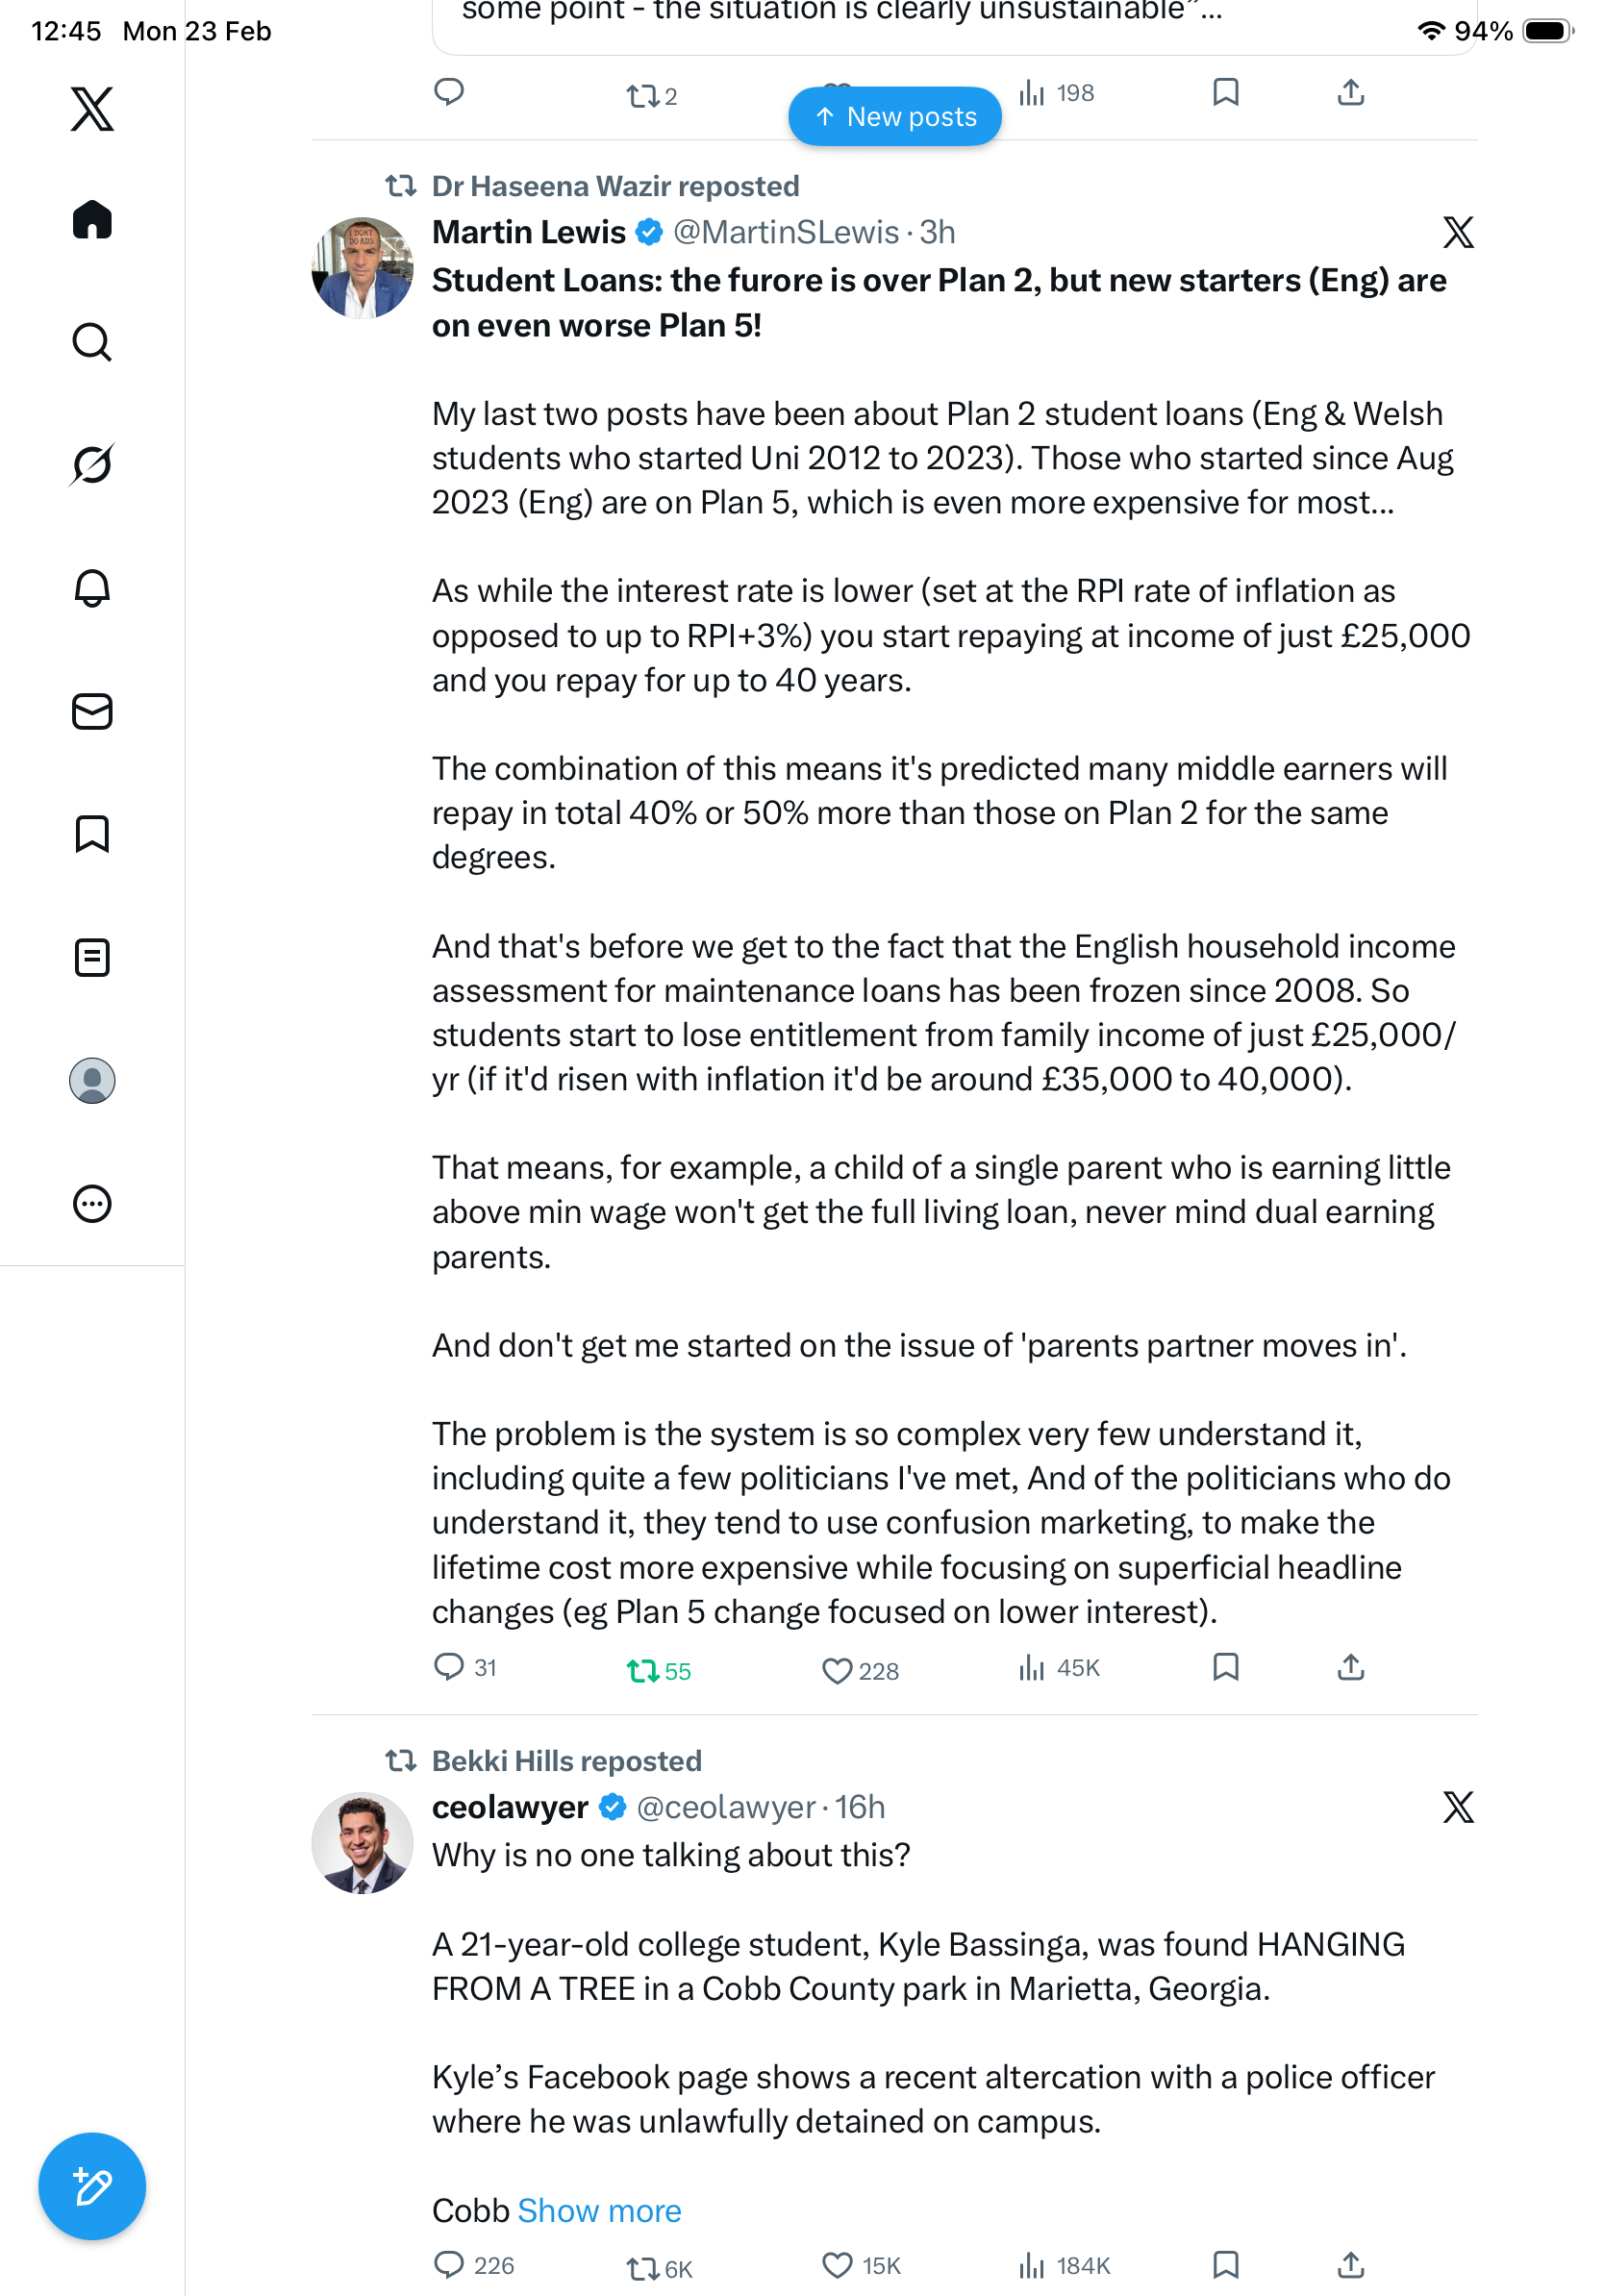Open the Notifications bell
Image resolution: width=1604 pixels, height=2296 pixels.
point(92,588)
